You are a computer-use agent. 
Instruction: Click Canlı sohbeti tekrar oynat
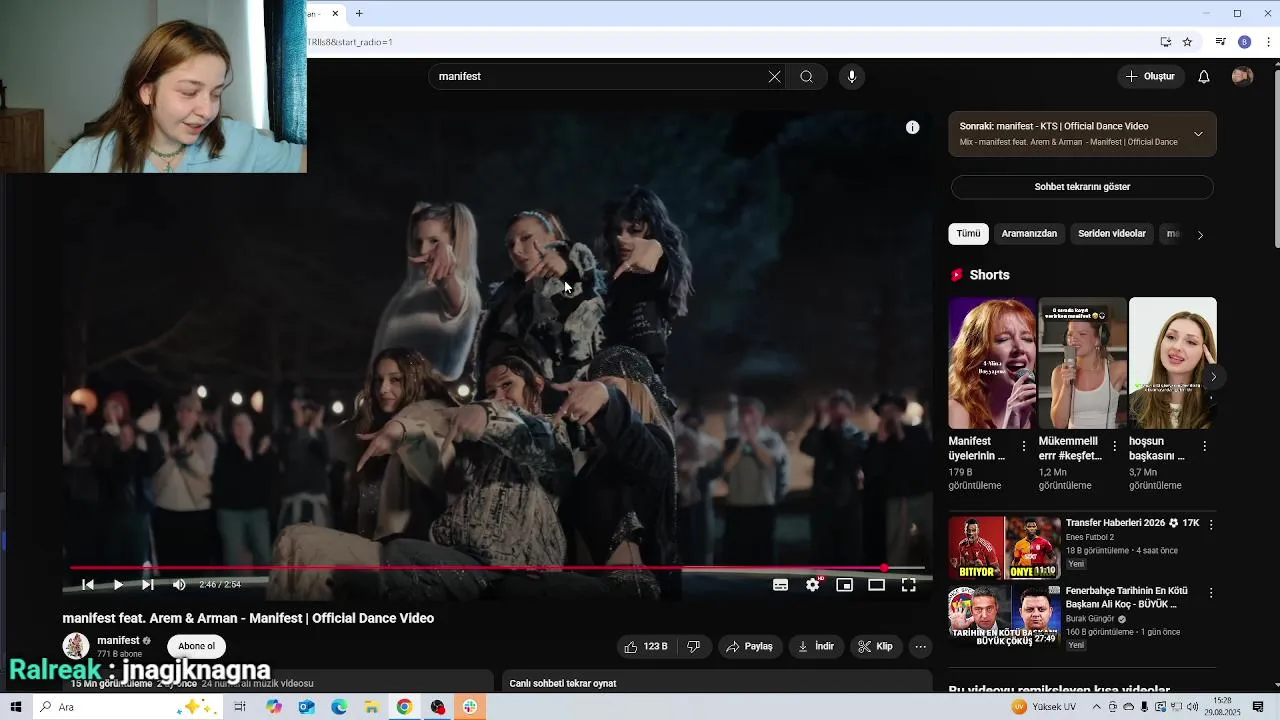click(x=563, y=684)
